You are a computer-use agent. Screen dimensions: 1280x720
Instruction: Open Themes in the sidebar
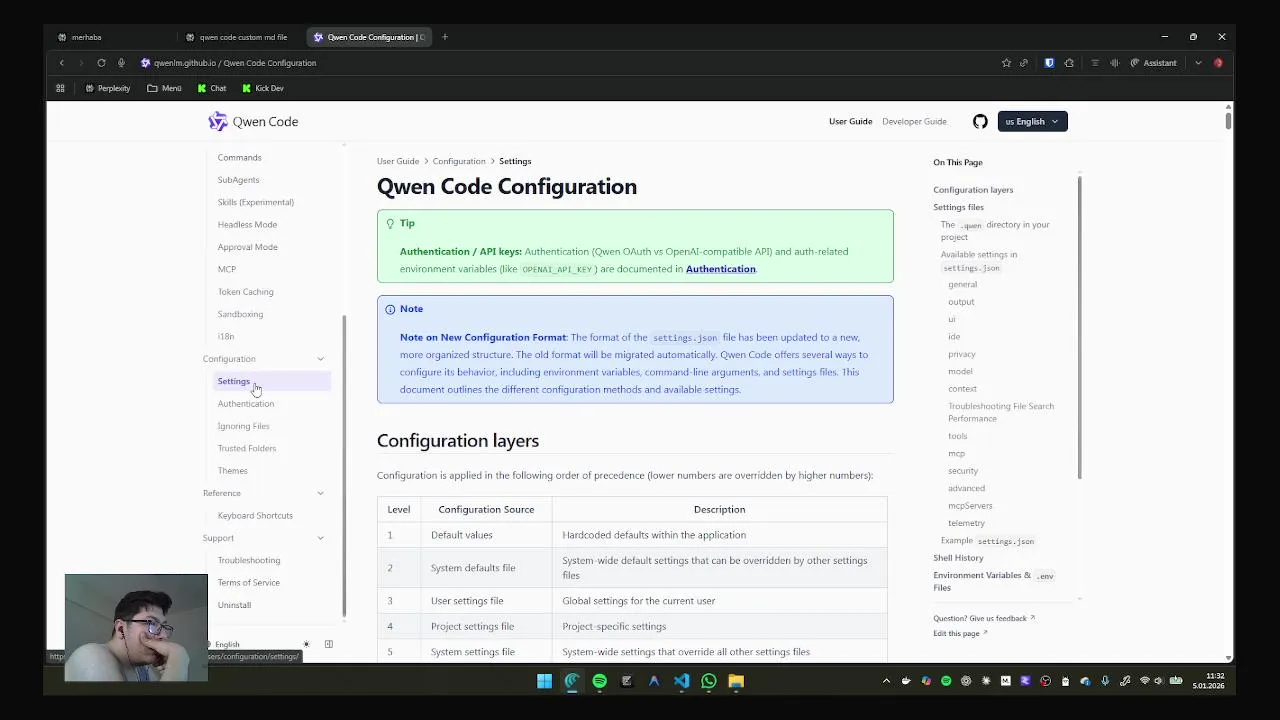232,471
